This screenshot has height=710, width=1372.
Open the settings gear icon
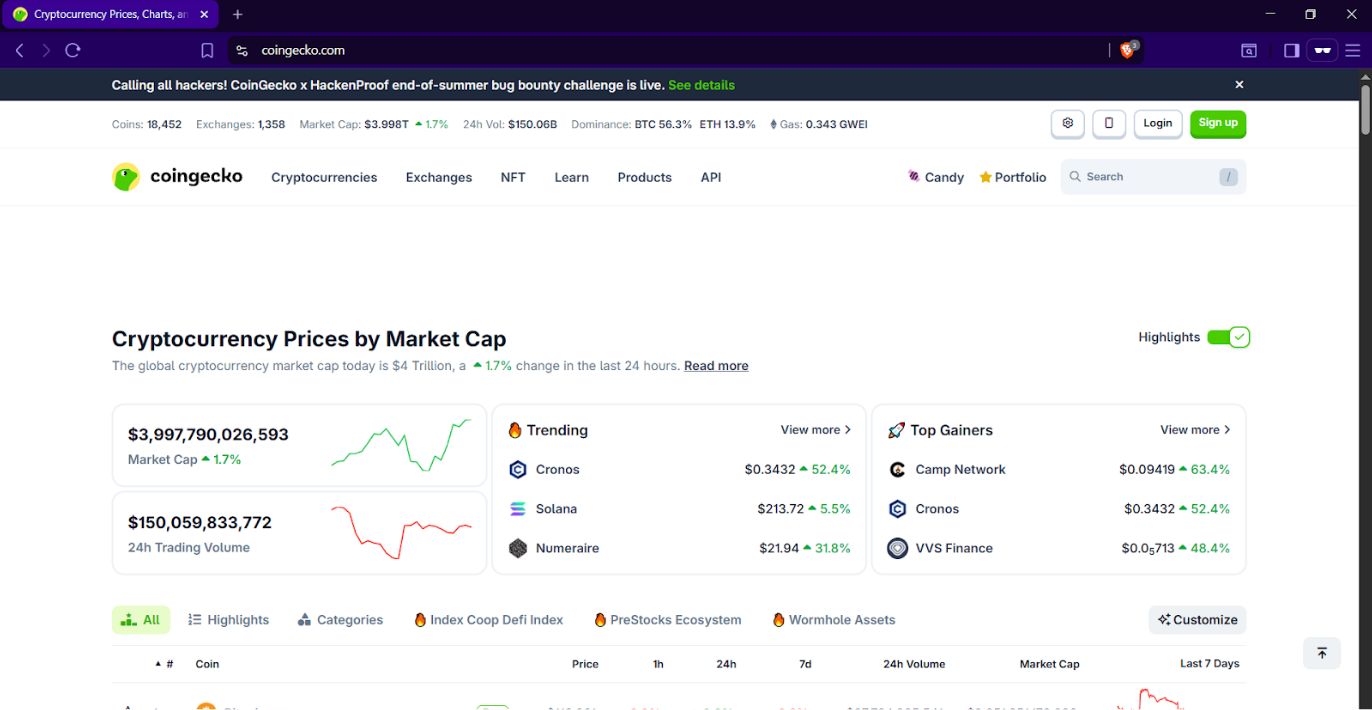1068,124
